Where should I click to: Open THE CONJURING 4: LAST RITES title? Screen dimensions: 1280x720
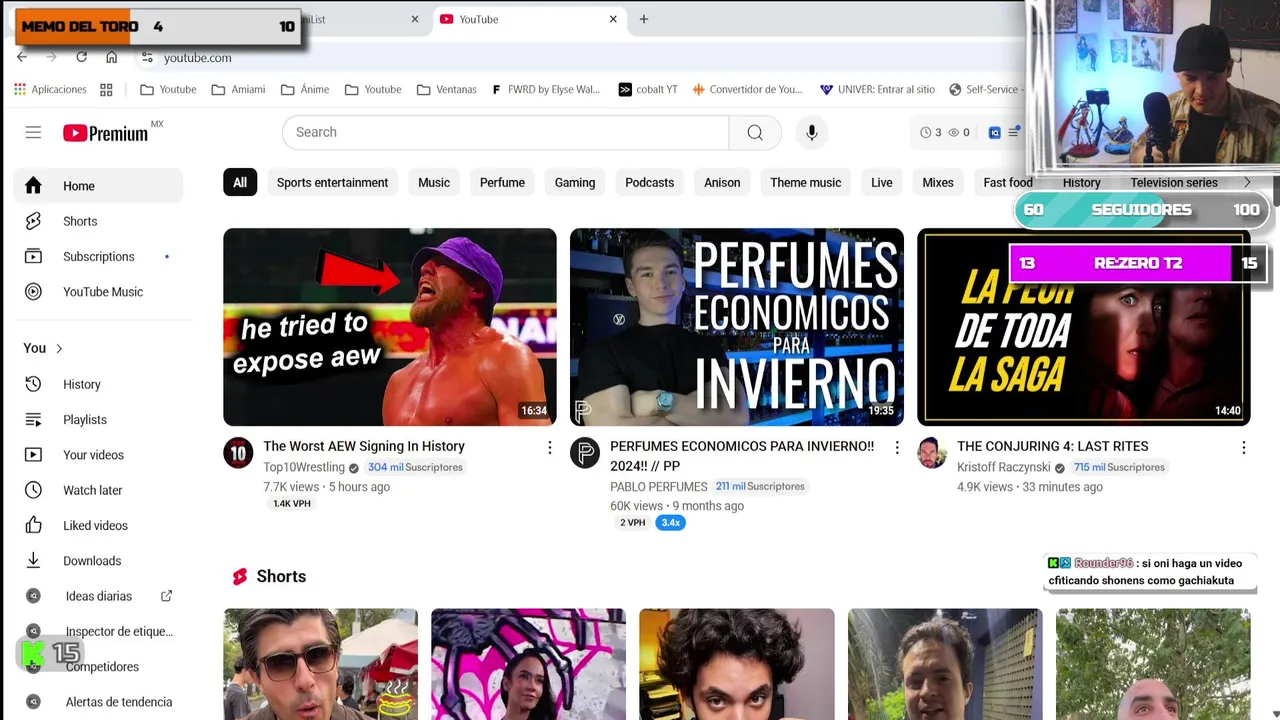pos(1052,446)
